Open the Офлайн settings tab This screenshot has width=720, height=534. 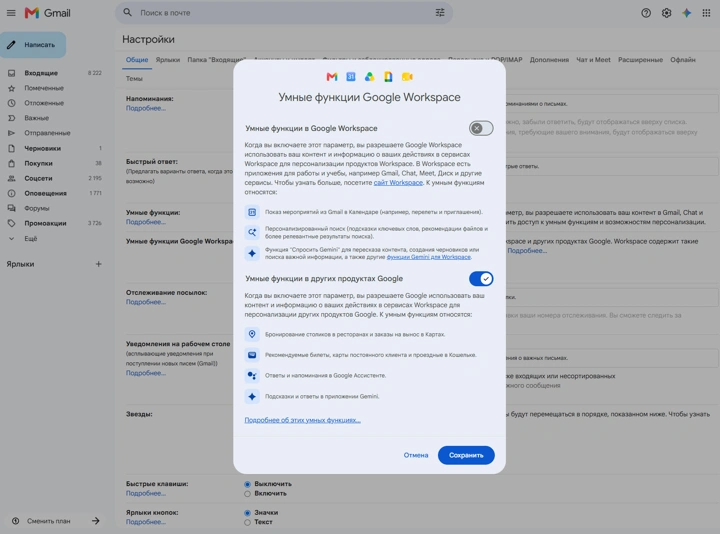pyautogui.click(x=683, y=60)
